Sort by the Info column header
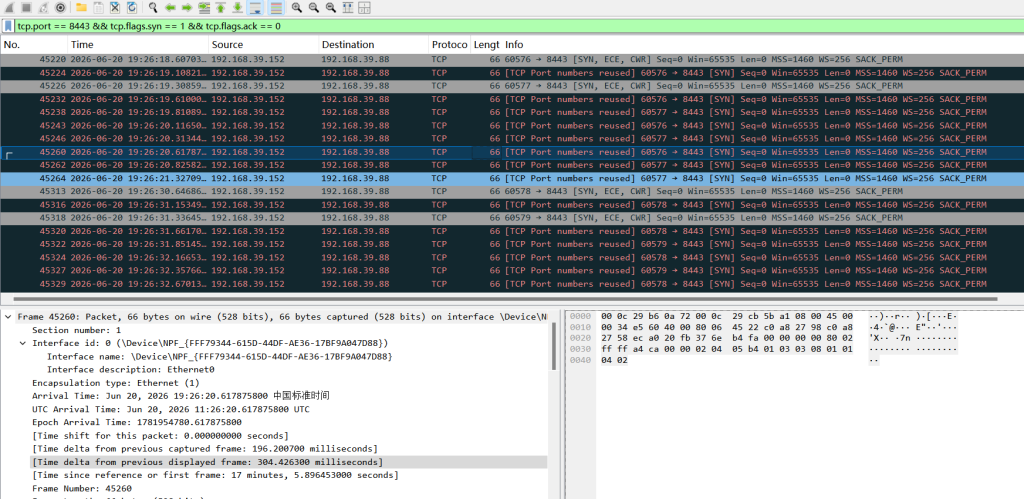 [x=763, y=44]
